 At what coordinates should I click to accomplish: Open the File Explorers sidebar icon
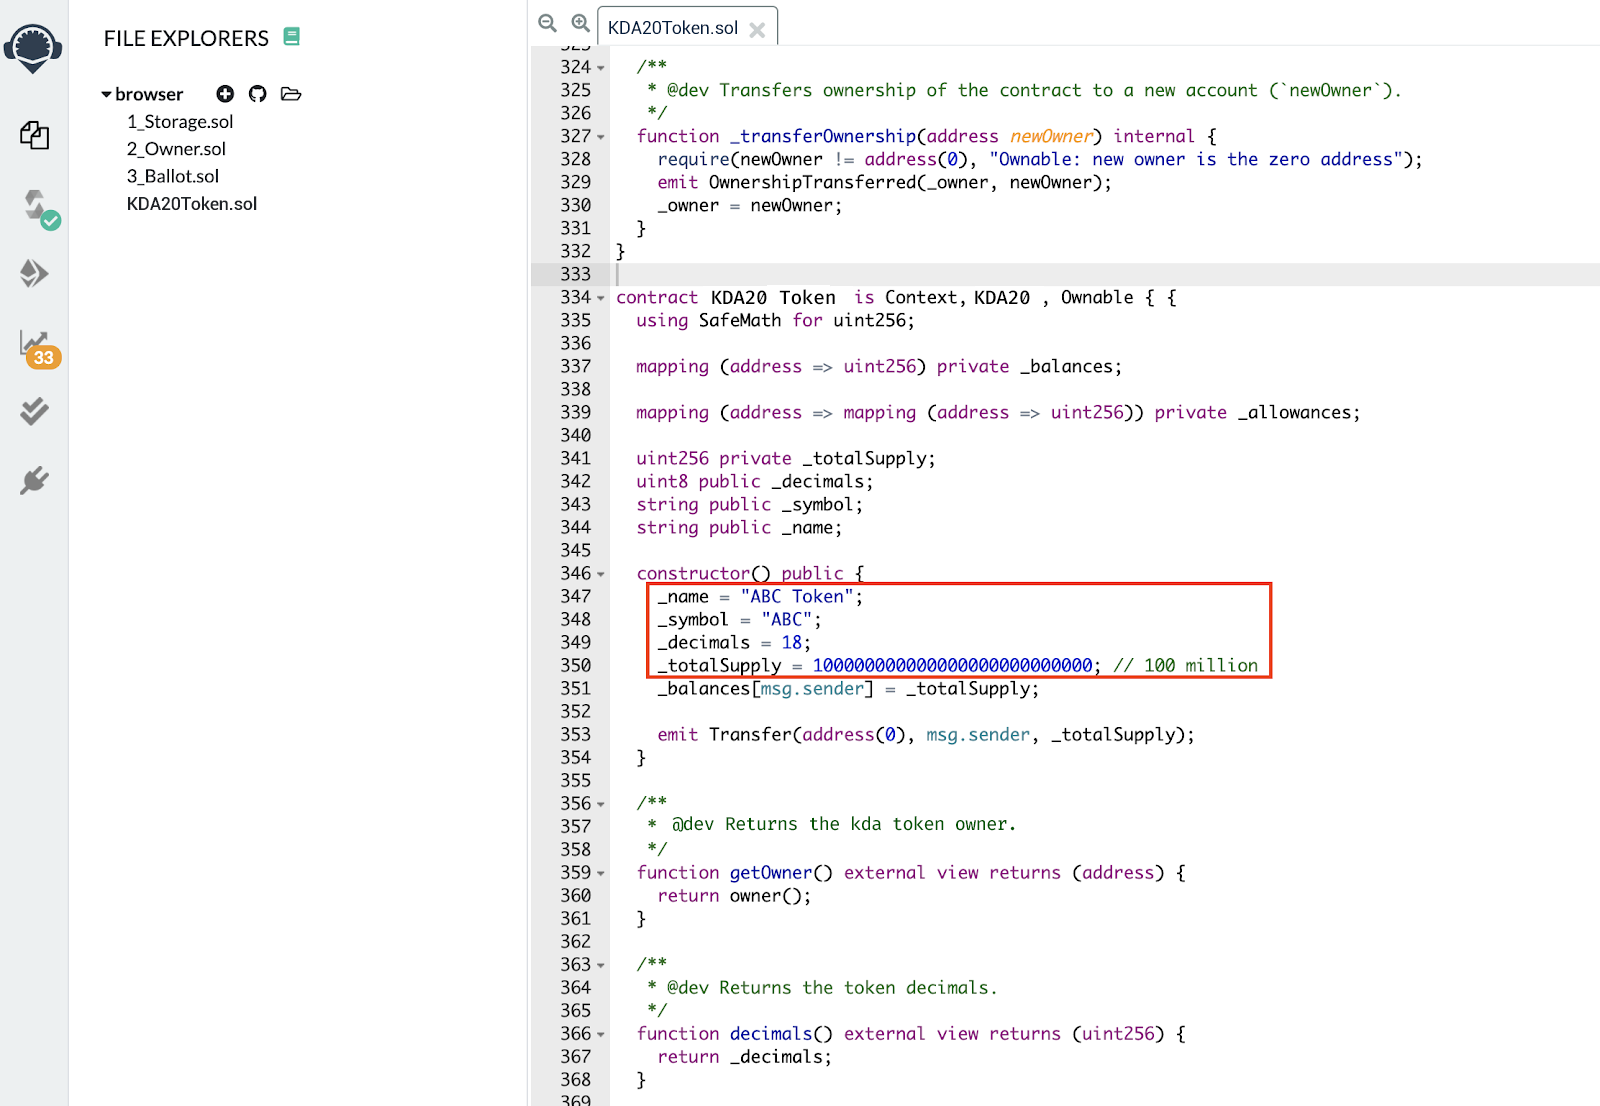pyautogui.click(x=35, y=135)
